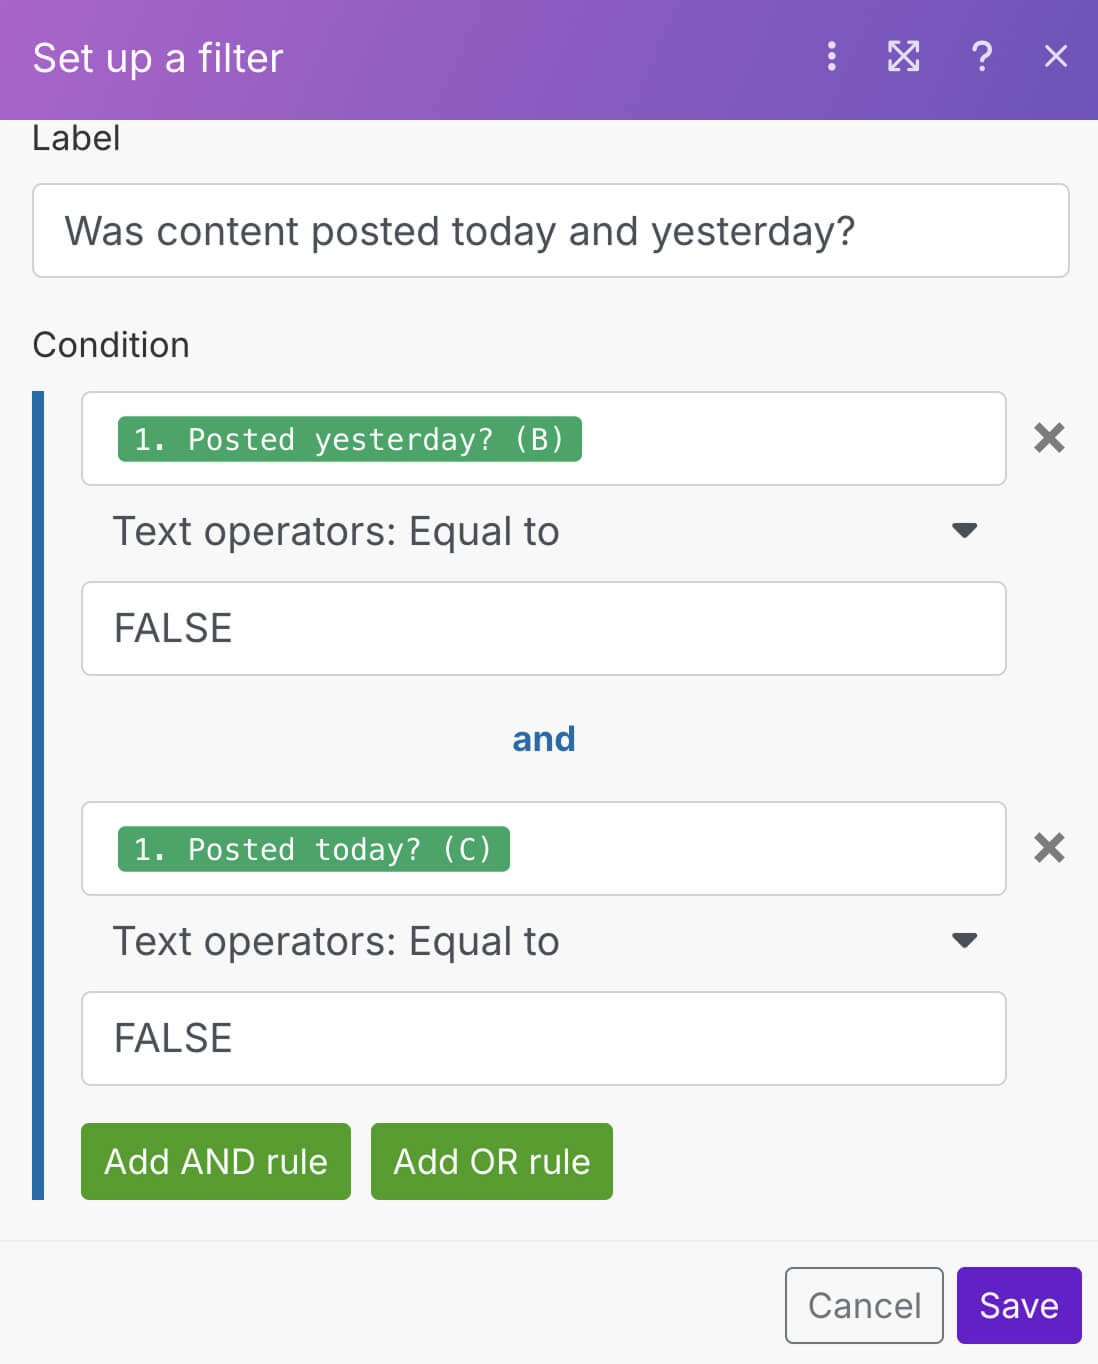Open the Text operators dropdown for Posted today
Screen dimensions: 1098x1364
(543, 940)
